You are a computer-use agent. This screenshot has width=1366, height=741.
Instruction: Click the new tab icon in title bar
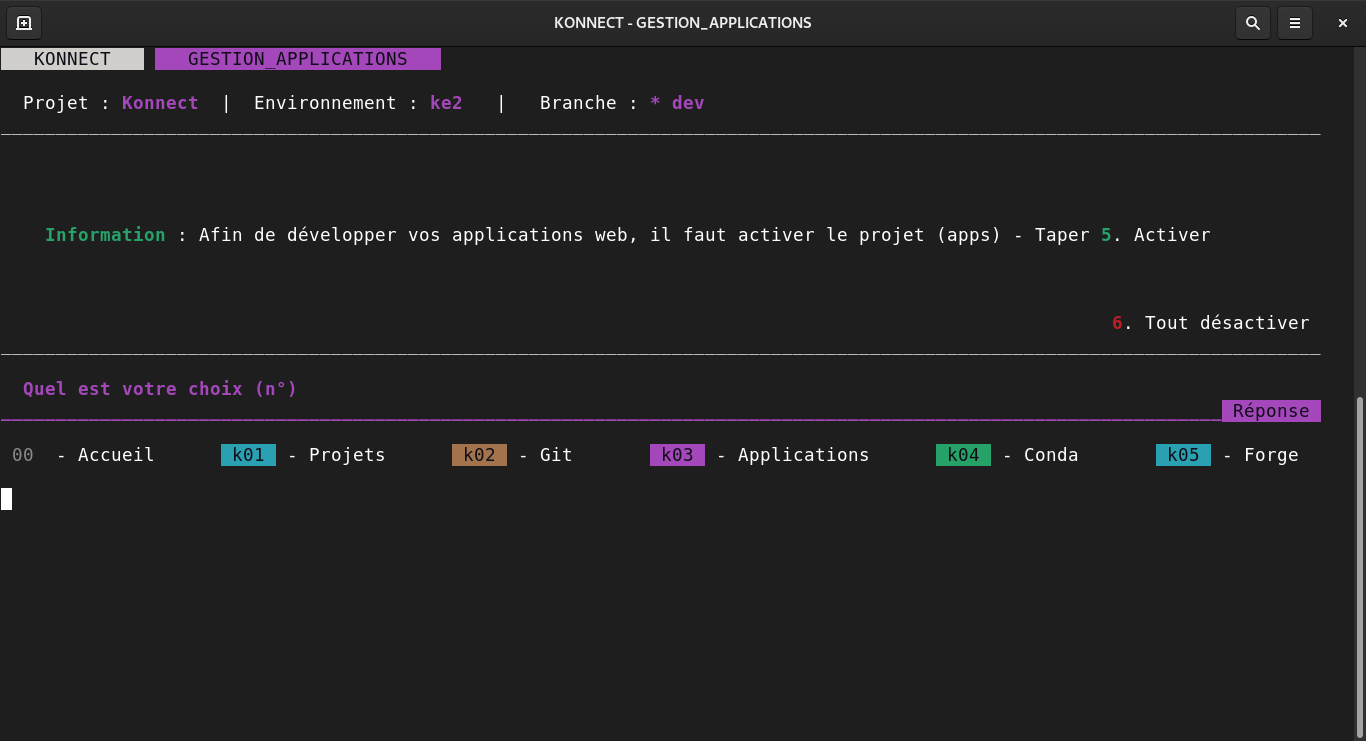(24, 23)
